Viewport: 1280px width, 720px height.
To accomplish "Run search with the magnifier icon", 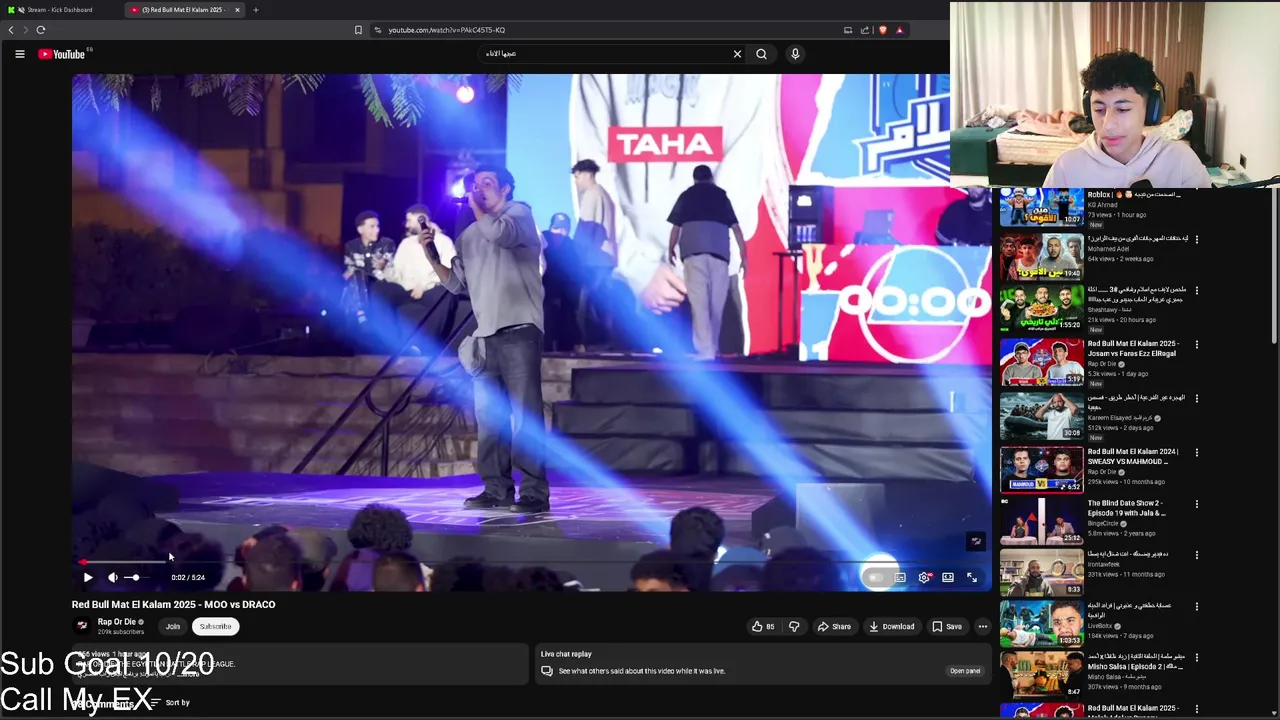I will coord(761,54).
